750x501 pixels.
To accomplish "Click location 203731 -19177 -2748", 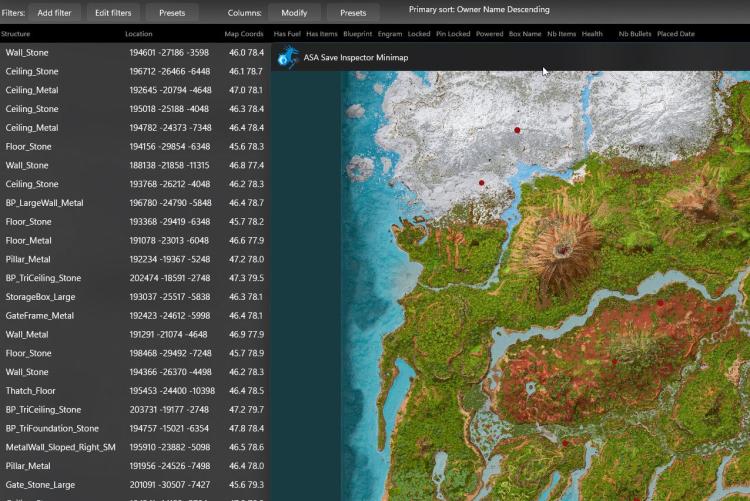I will click(x=169, y=410).
